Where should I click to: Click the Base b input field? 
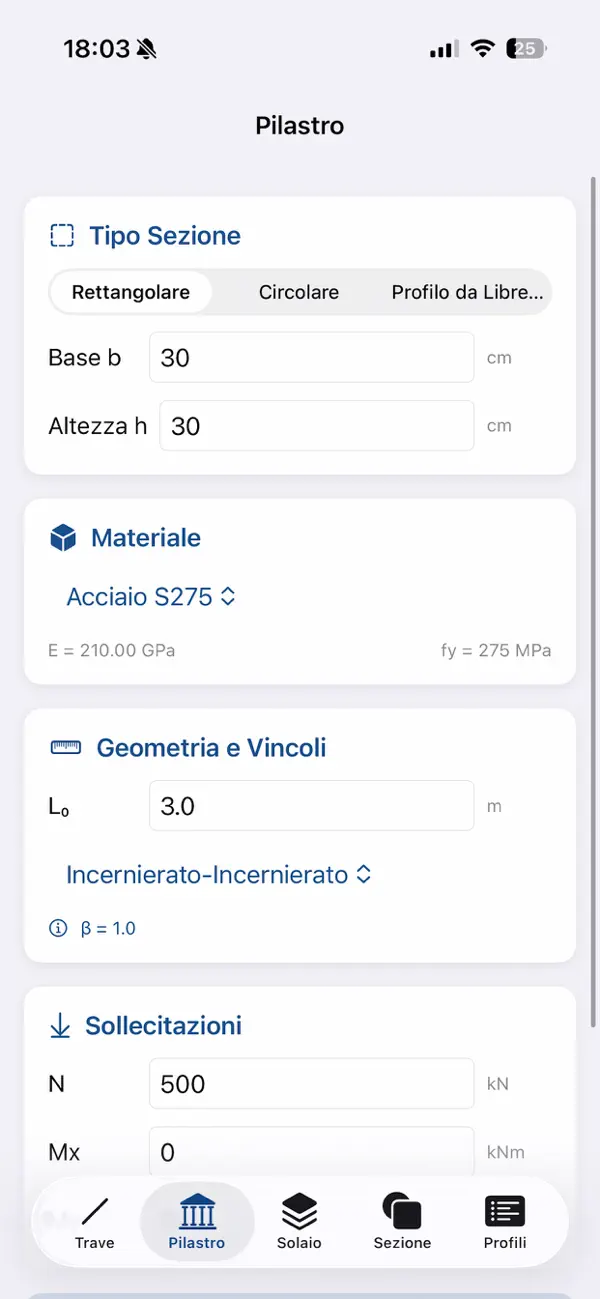311,357
